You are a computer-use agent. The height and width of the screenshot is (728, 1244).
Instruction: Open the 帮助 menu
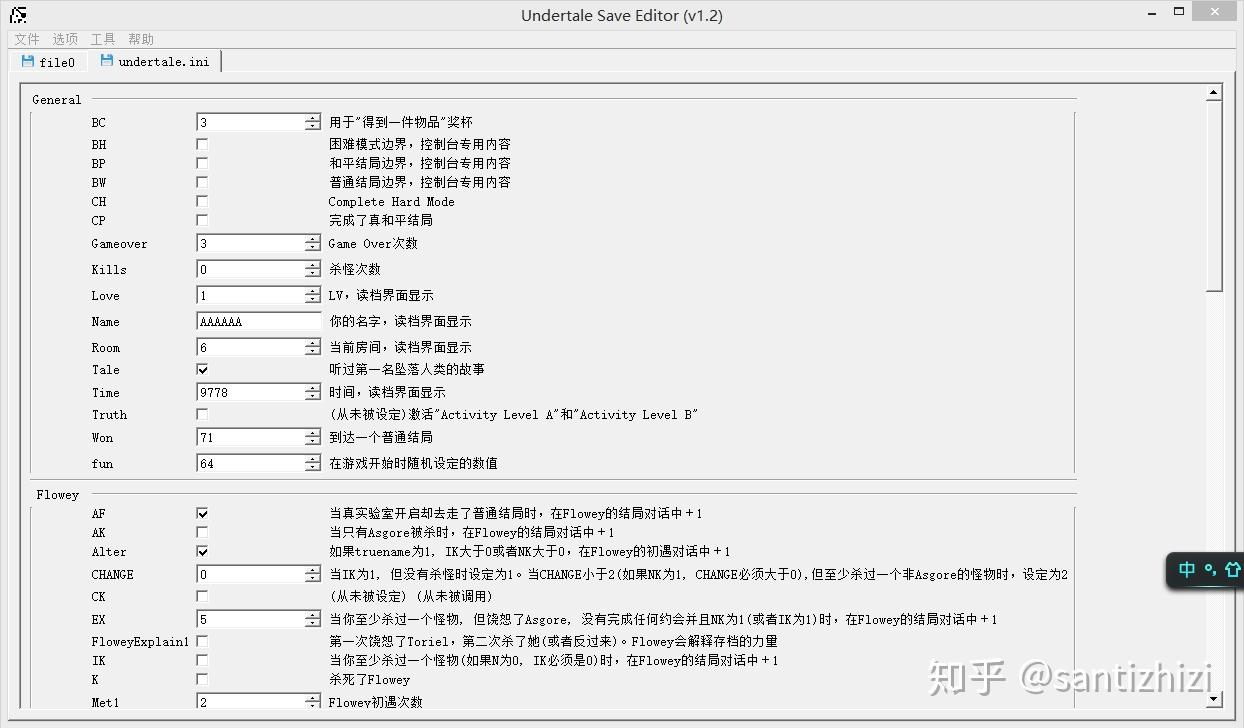point(139,39)
